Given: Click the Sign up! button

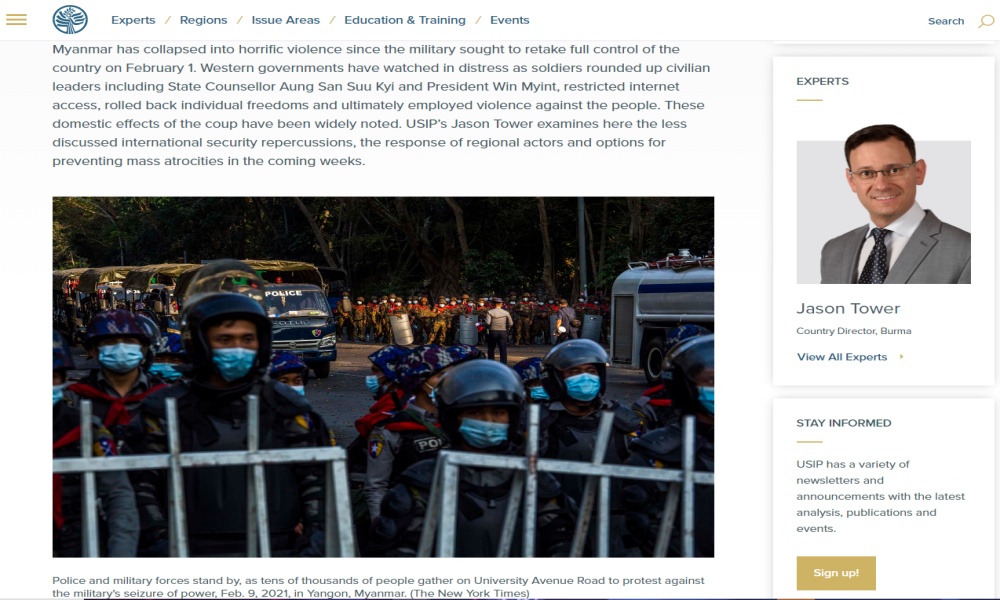Looking at the screenshot, I should (835, 573).
